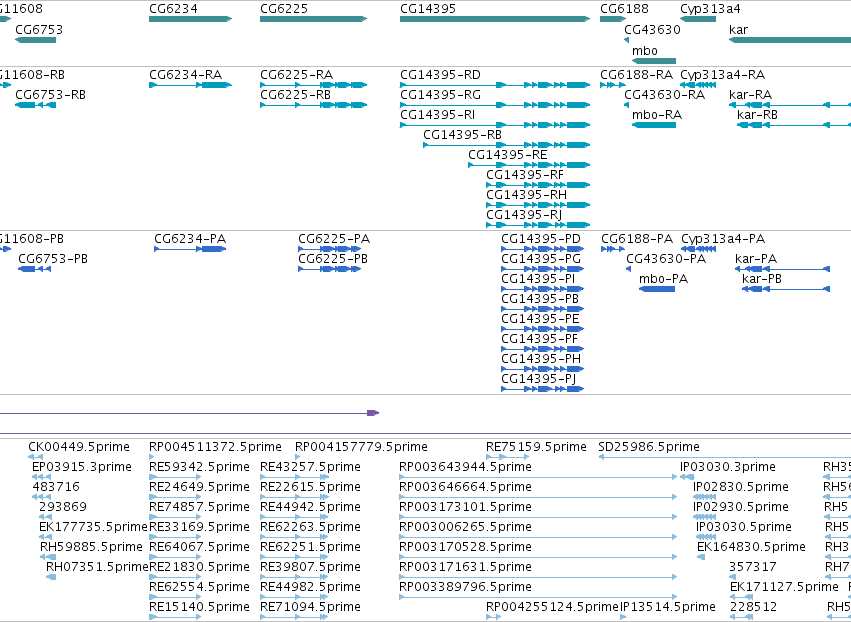Click protein mbo-PA
This screenshot has height=622, width=851.
pyautogui.click(x=663, y=279)
